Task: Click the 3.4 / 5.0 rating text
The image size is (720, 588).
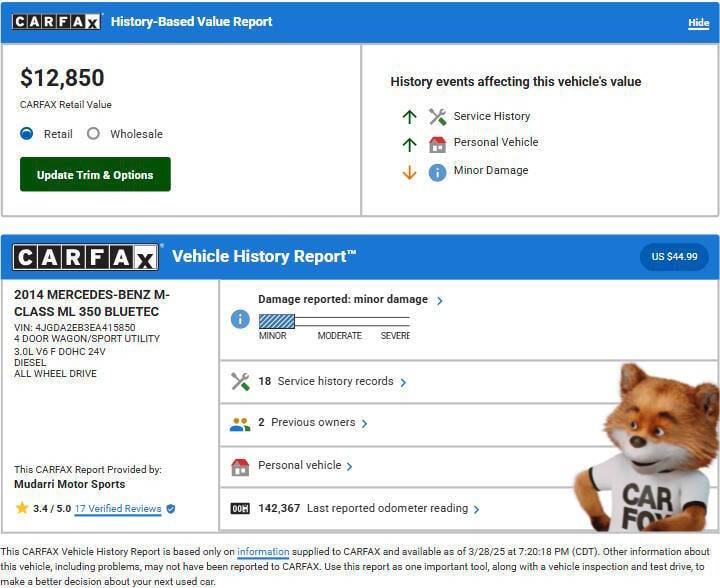Action: pos(52,509)
